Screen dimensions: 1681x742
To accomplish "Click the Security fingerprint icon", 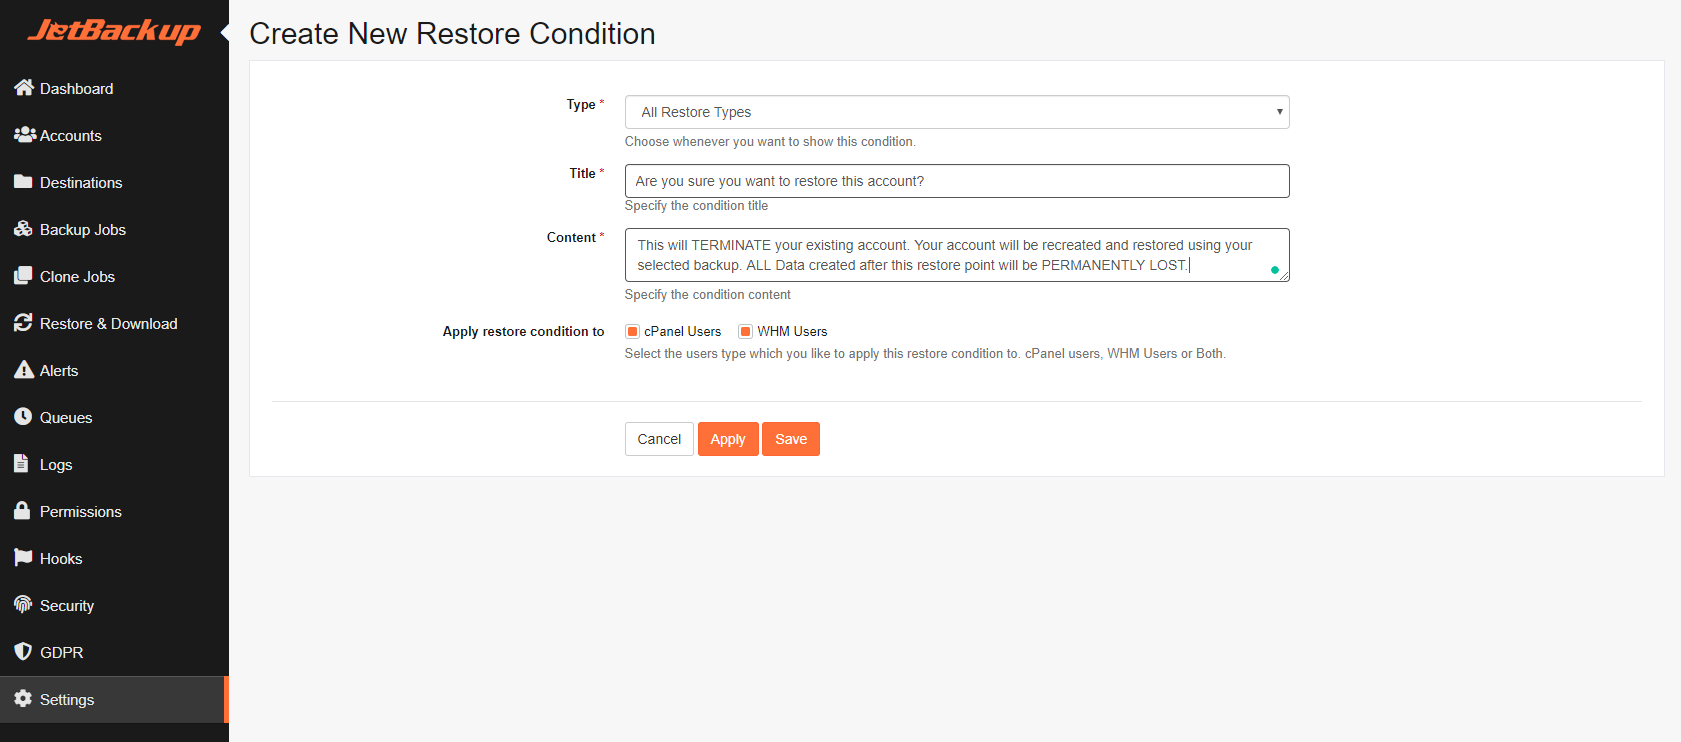I will click(x=23, y=605).
